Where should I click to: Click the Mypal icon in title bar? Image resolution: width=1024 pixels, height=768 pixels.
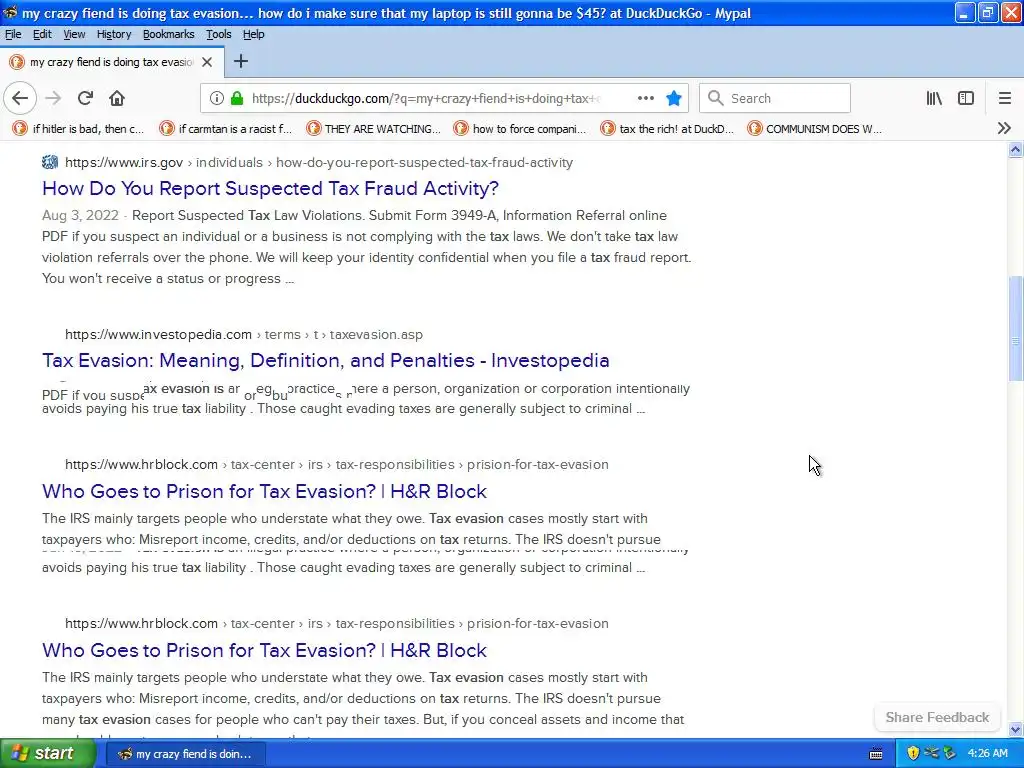tap(10, 12)
